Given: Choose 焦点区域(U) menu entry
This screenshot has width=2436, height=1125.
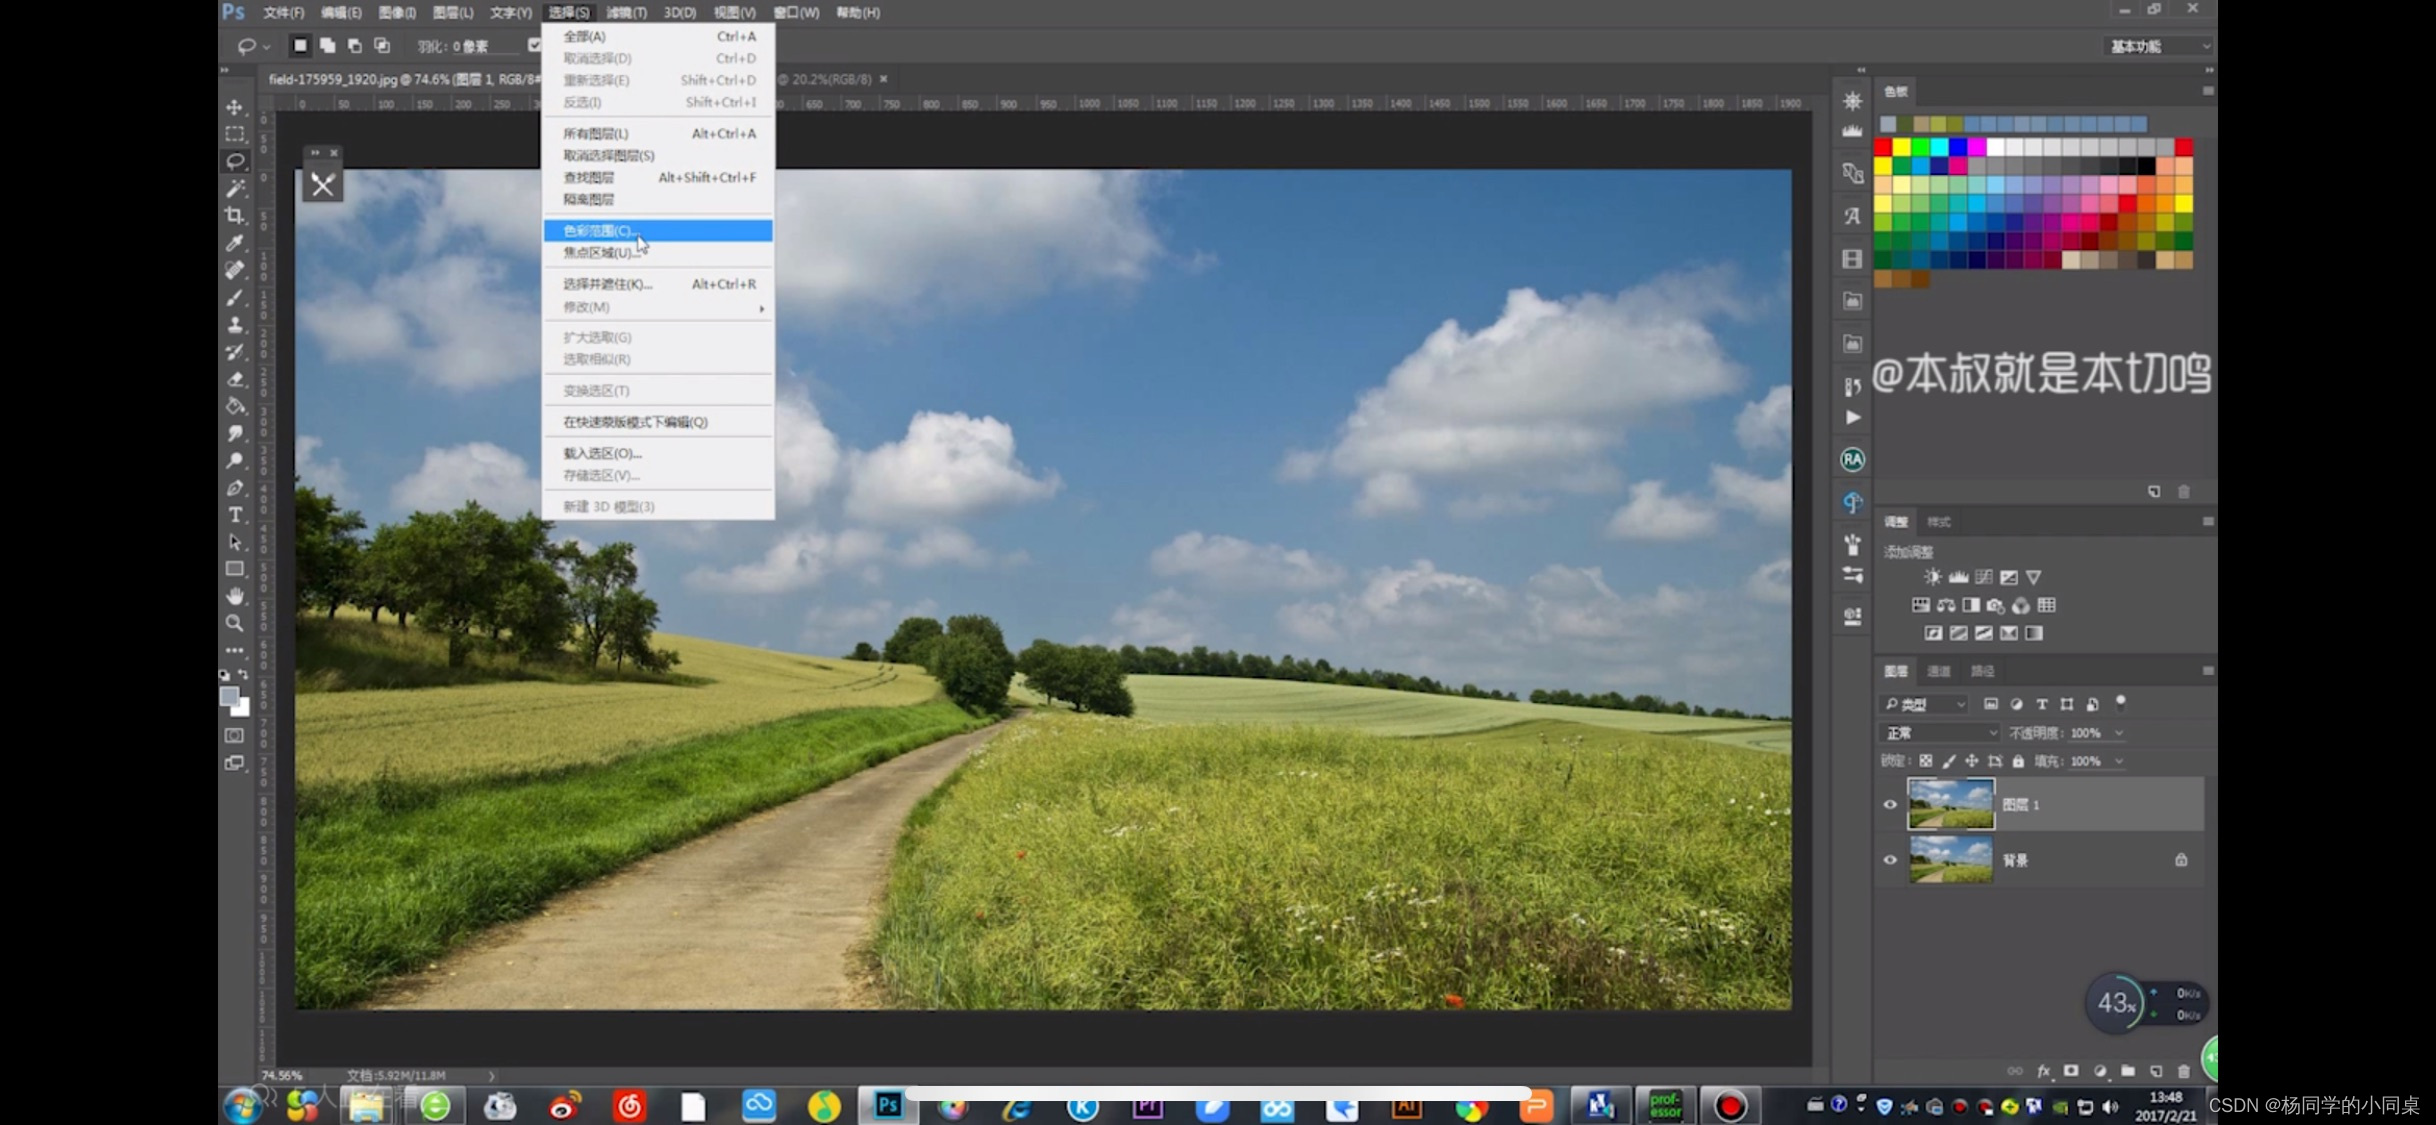Looking at the screenshot, I should click(x=658, y=252).
